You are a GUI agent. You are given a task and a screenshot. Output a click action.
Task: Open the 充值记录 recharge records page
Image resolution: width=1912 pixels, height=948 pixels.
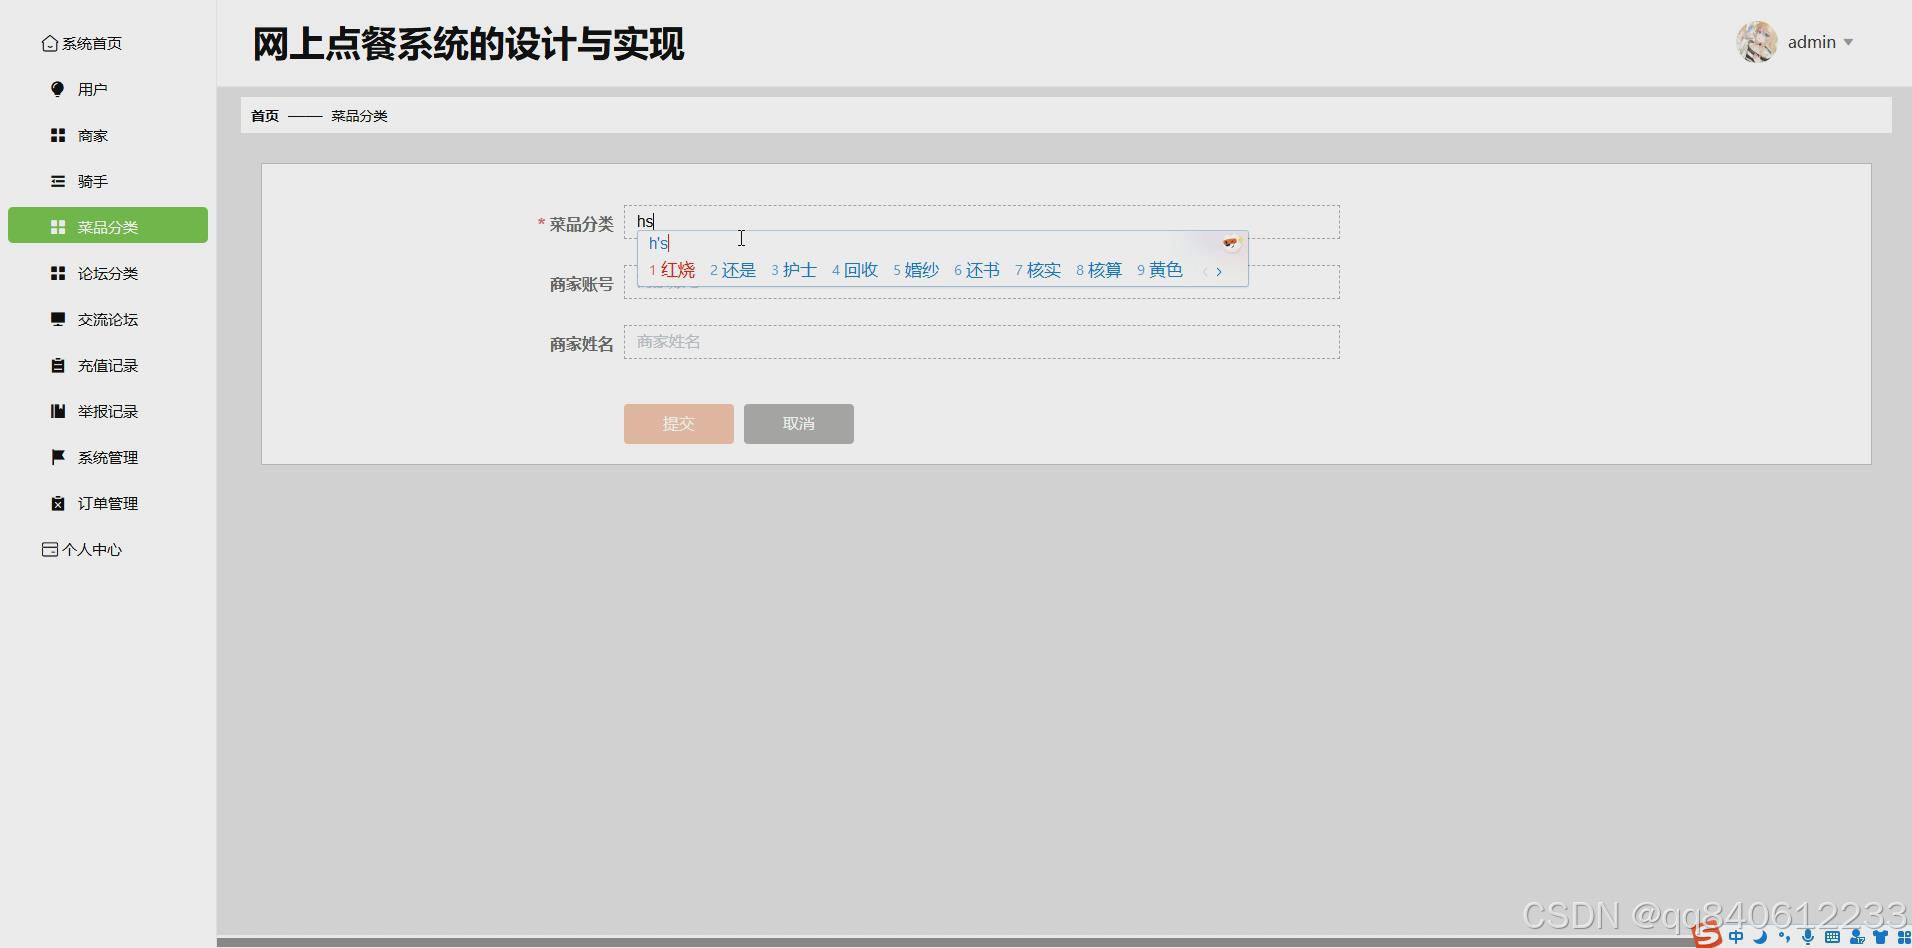pos(106,365)
